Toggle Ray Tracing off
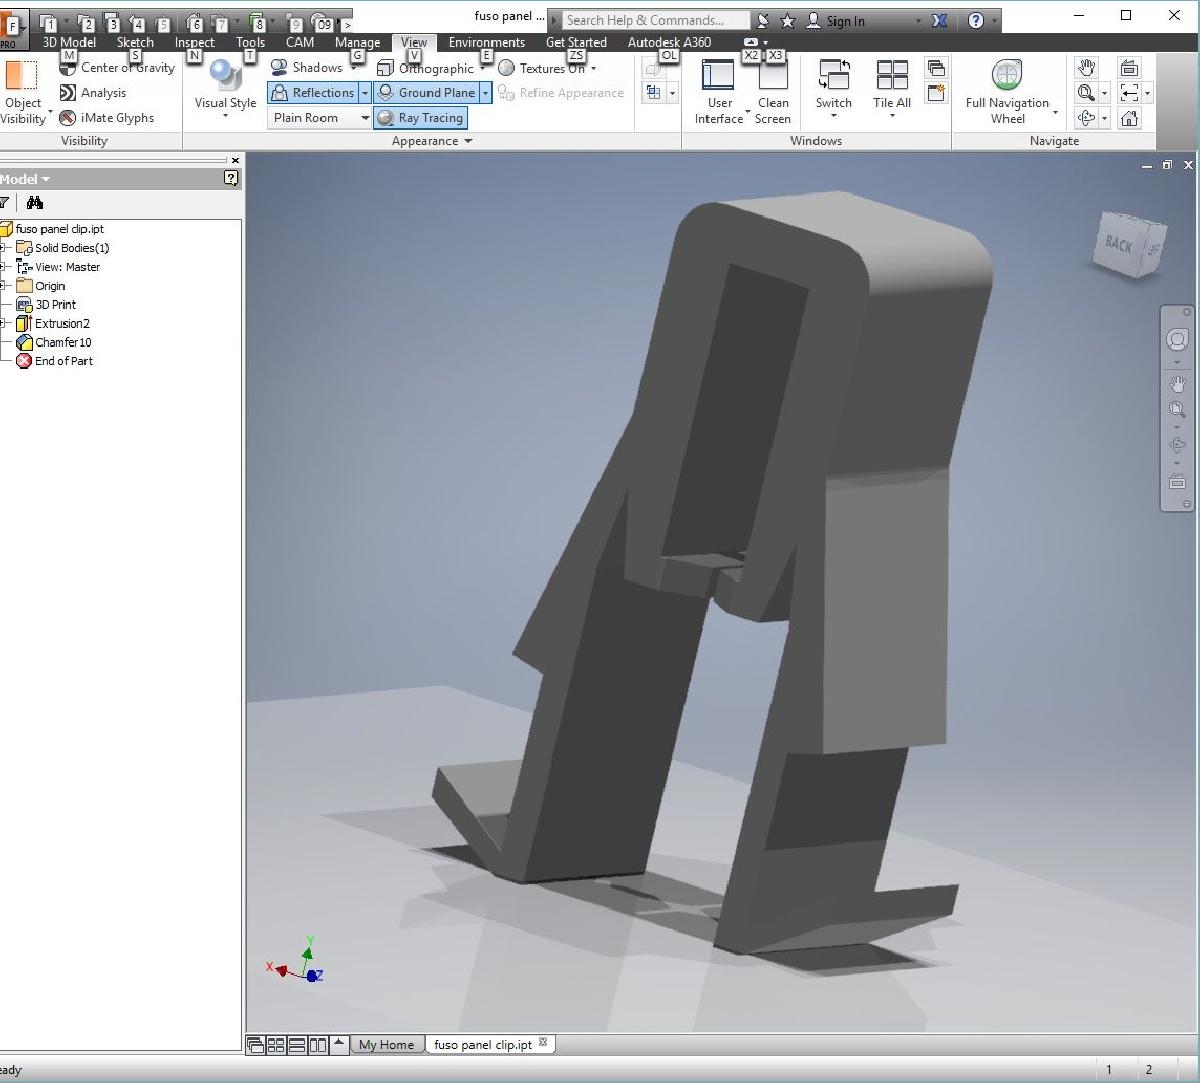The image size is (1200, 1083). 420,118
